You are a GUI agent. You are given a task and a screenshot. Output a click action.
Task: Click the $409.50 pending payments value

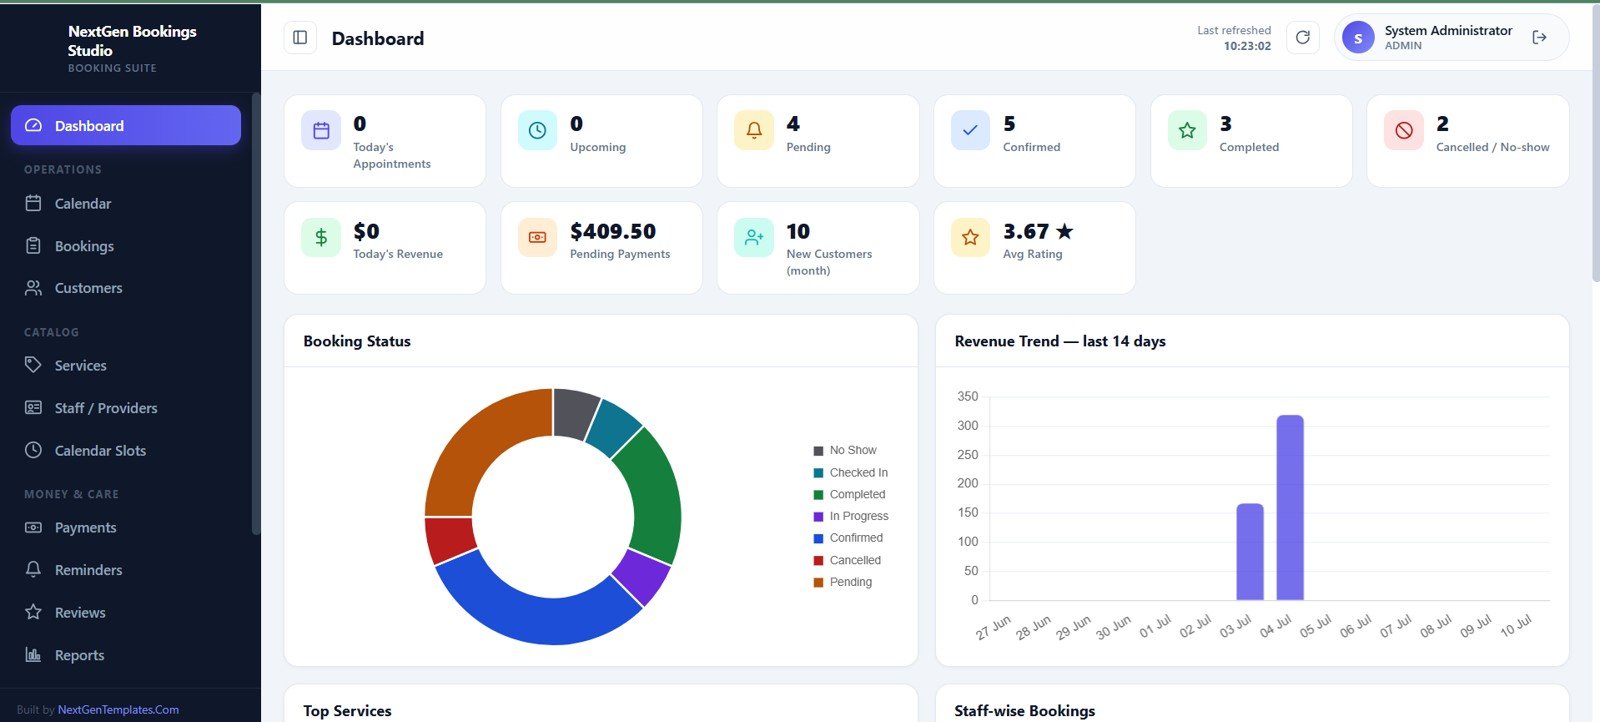click(x=613, y=231)
